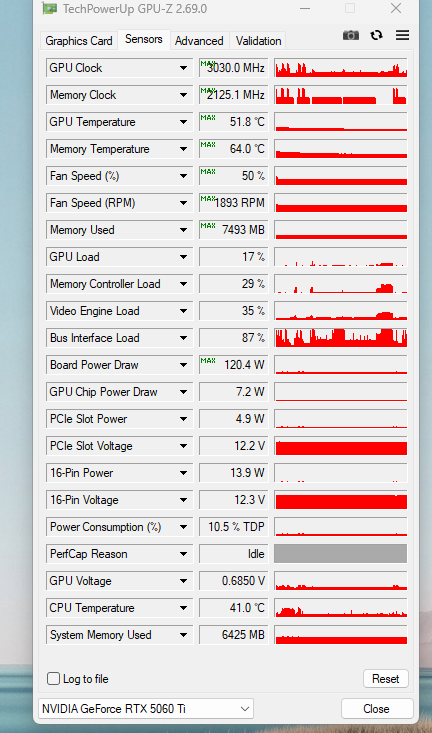Click the 17 % GPU Load value
Viewport: 432px width, 733px height.
click(x=234, y=257)
